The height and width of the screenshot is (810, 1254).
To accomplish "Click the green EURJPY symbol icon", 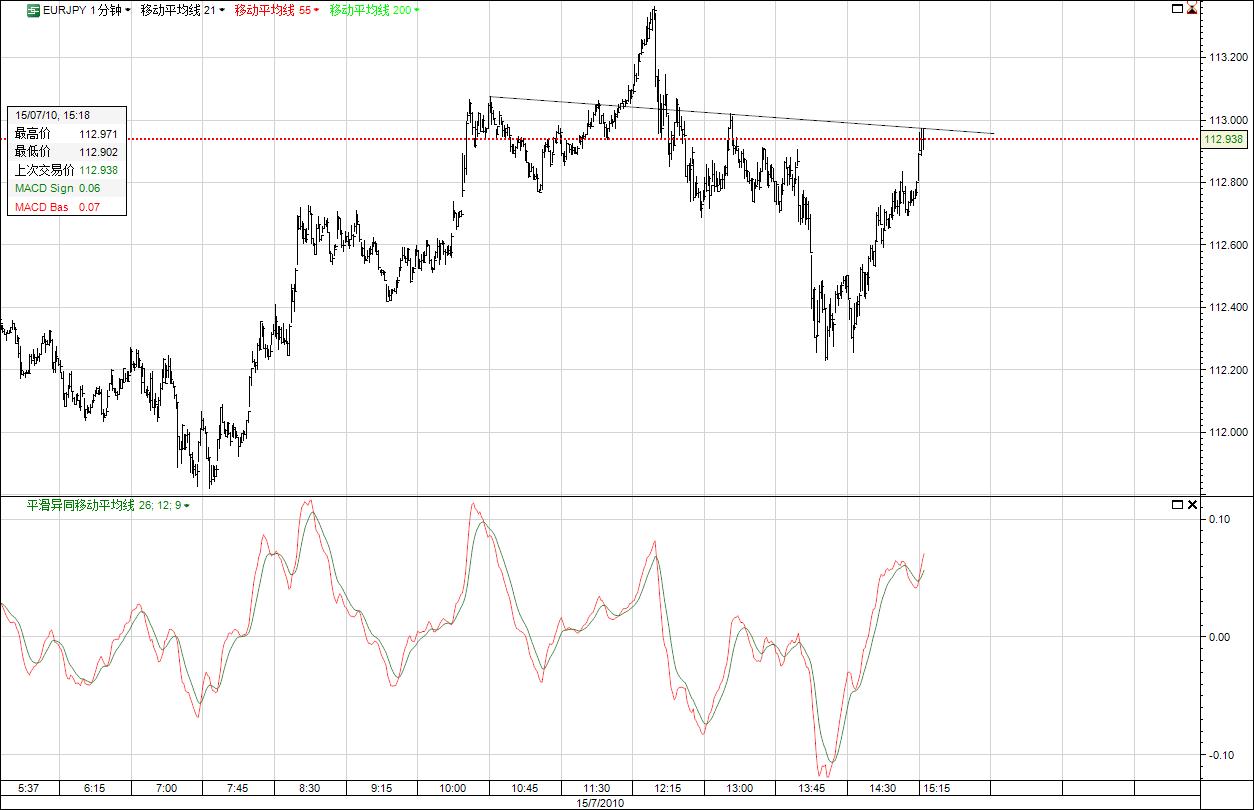I will pos(34,10).
